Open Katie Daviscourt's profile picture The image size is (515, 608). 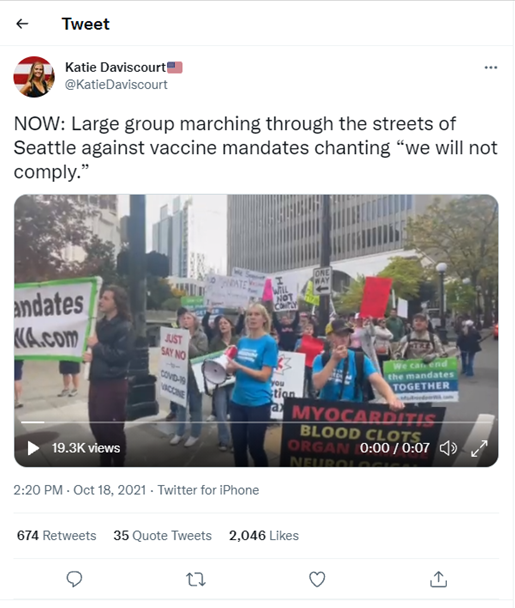pos(34,77)
